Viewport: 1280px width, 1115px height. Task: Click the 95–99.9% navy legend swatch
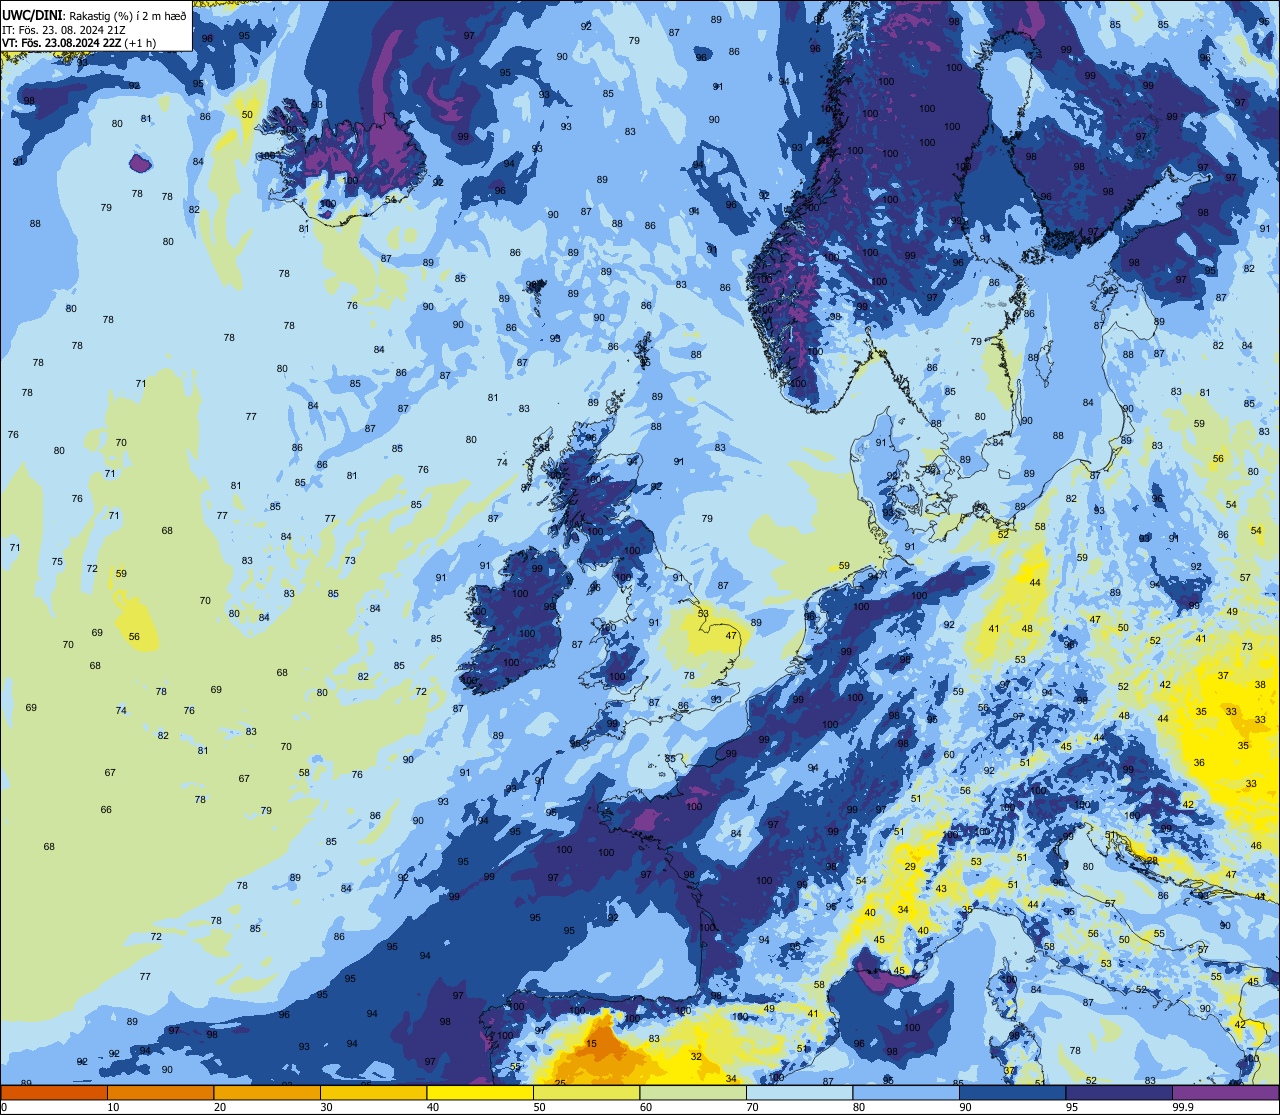click(x=1119, y=1092)
